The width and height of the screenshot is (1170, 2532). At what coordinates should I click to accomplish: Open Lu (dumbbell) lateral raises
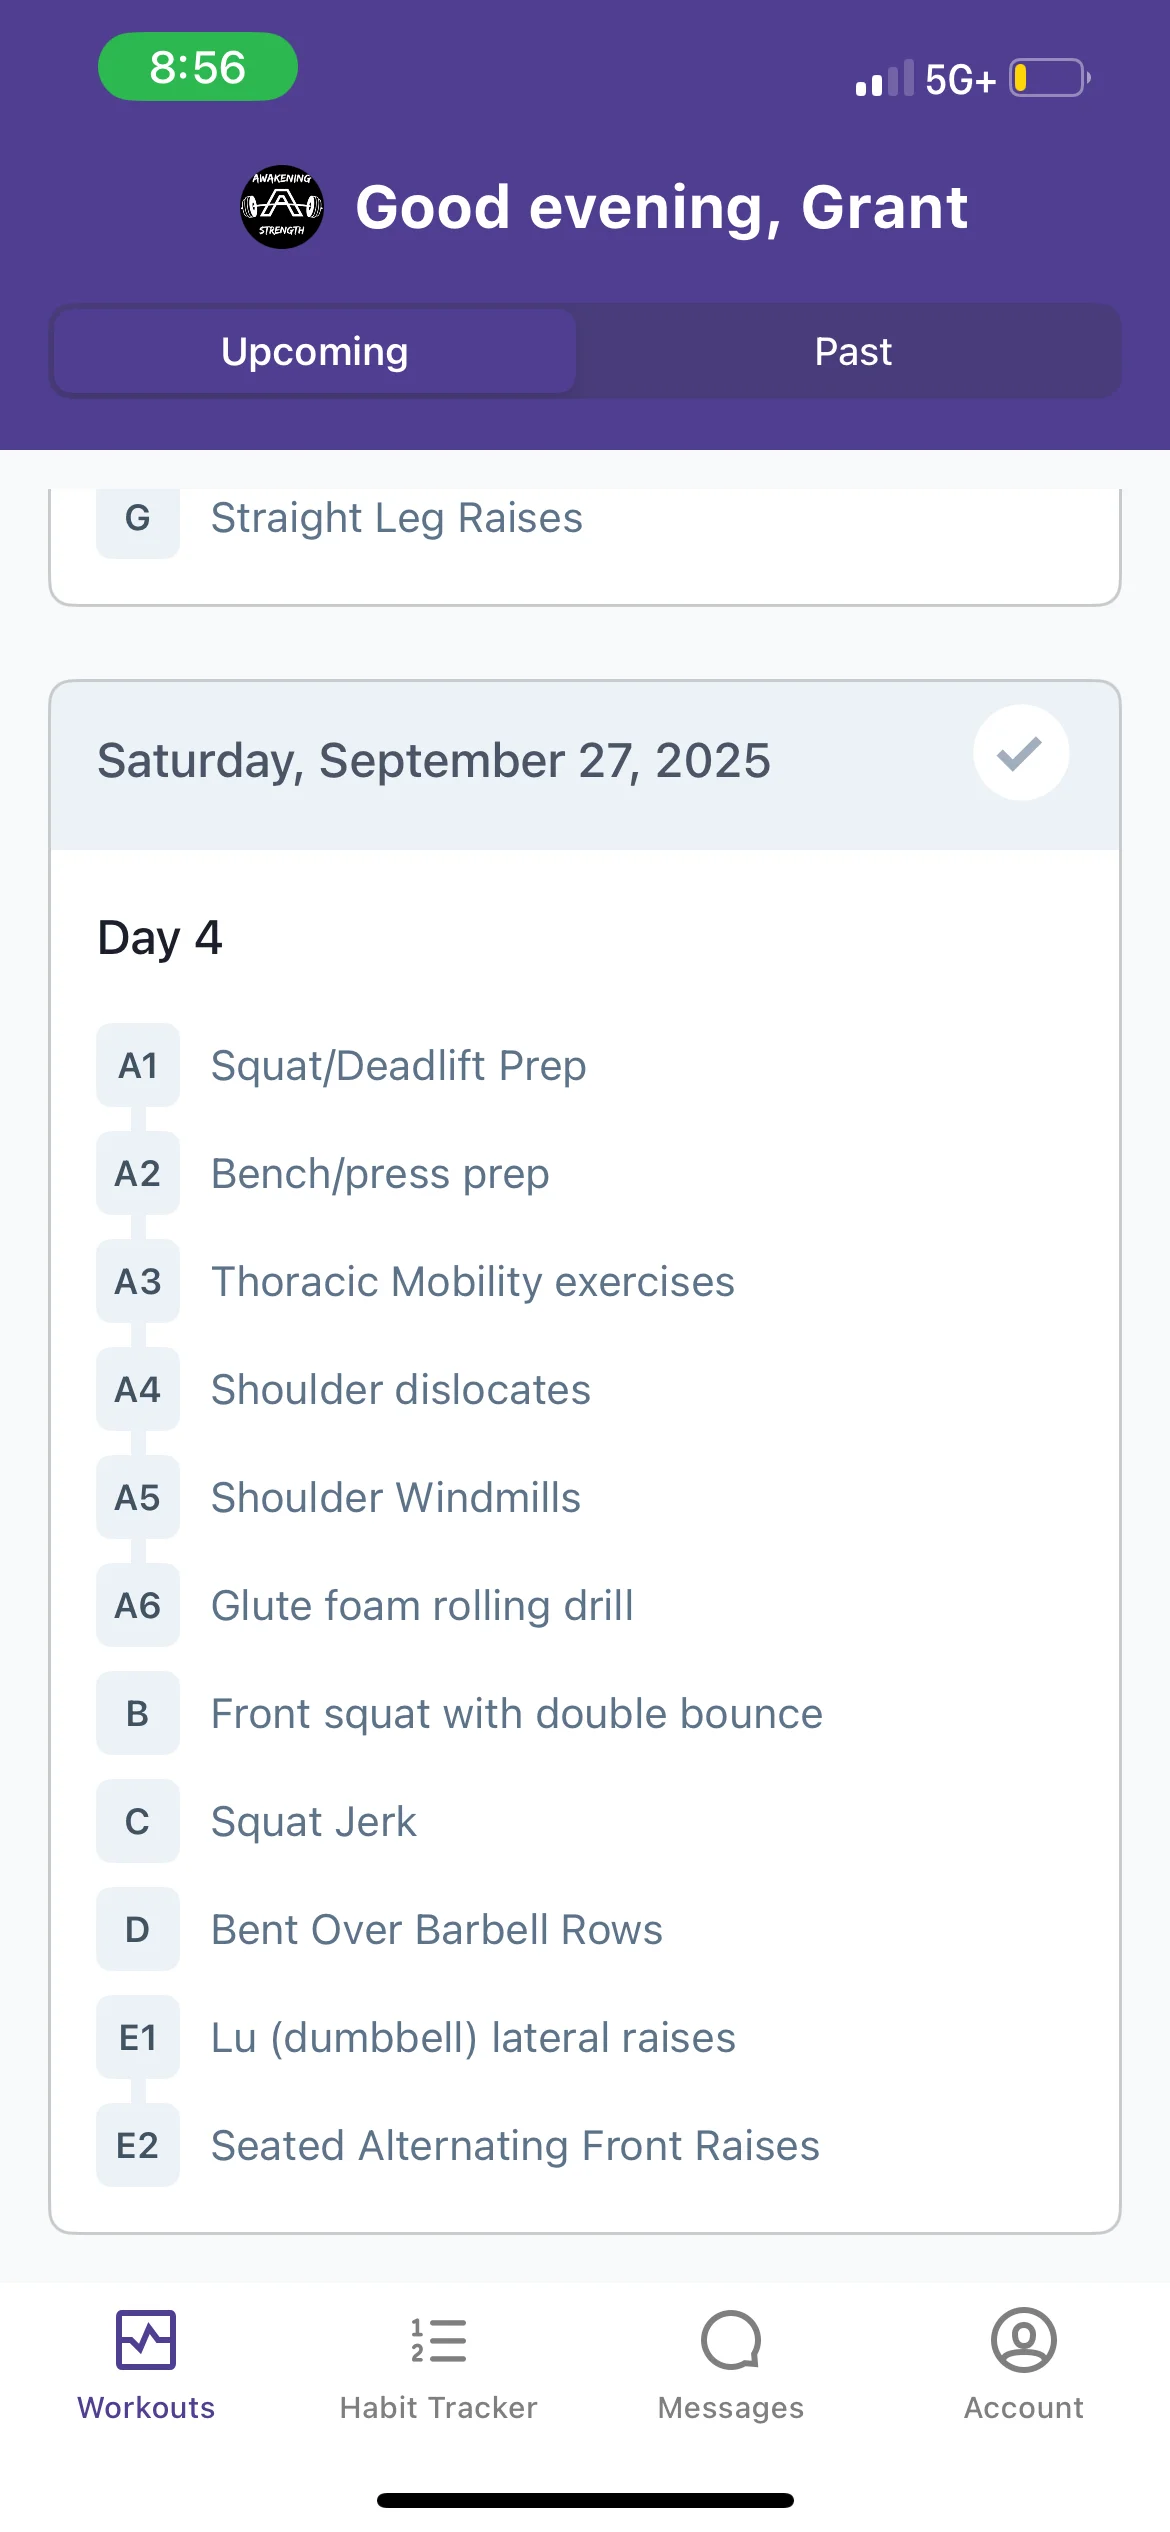click(473, 2038)
